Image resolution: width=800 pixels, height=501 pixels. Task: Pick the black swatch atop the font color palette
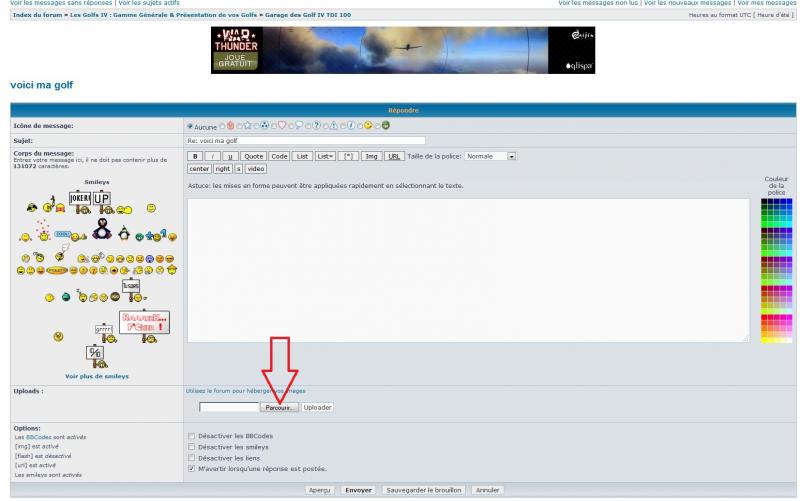[x=764, y=202]
